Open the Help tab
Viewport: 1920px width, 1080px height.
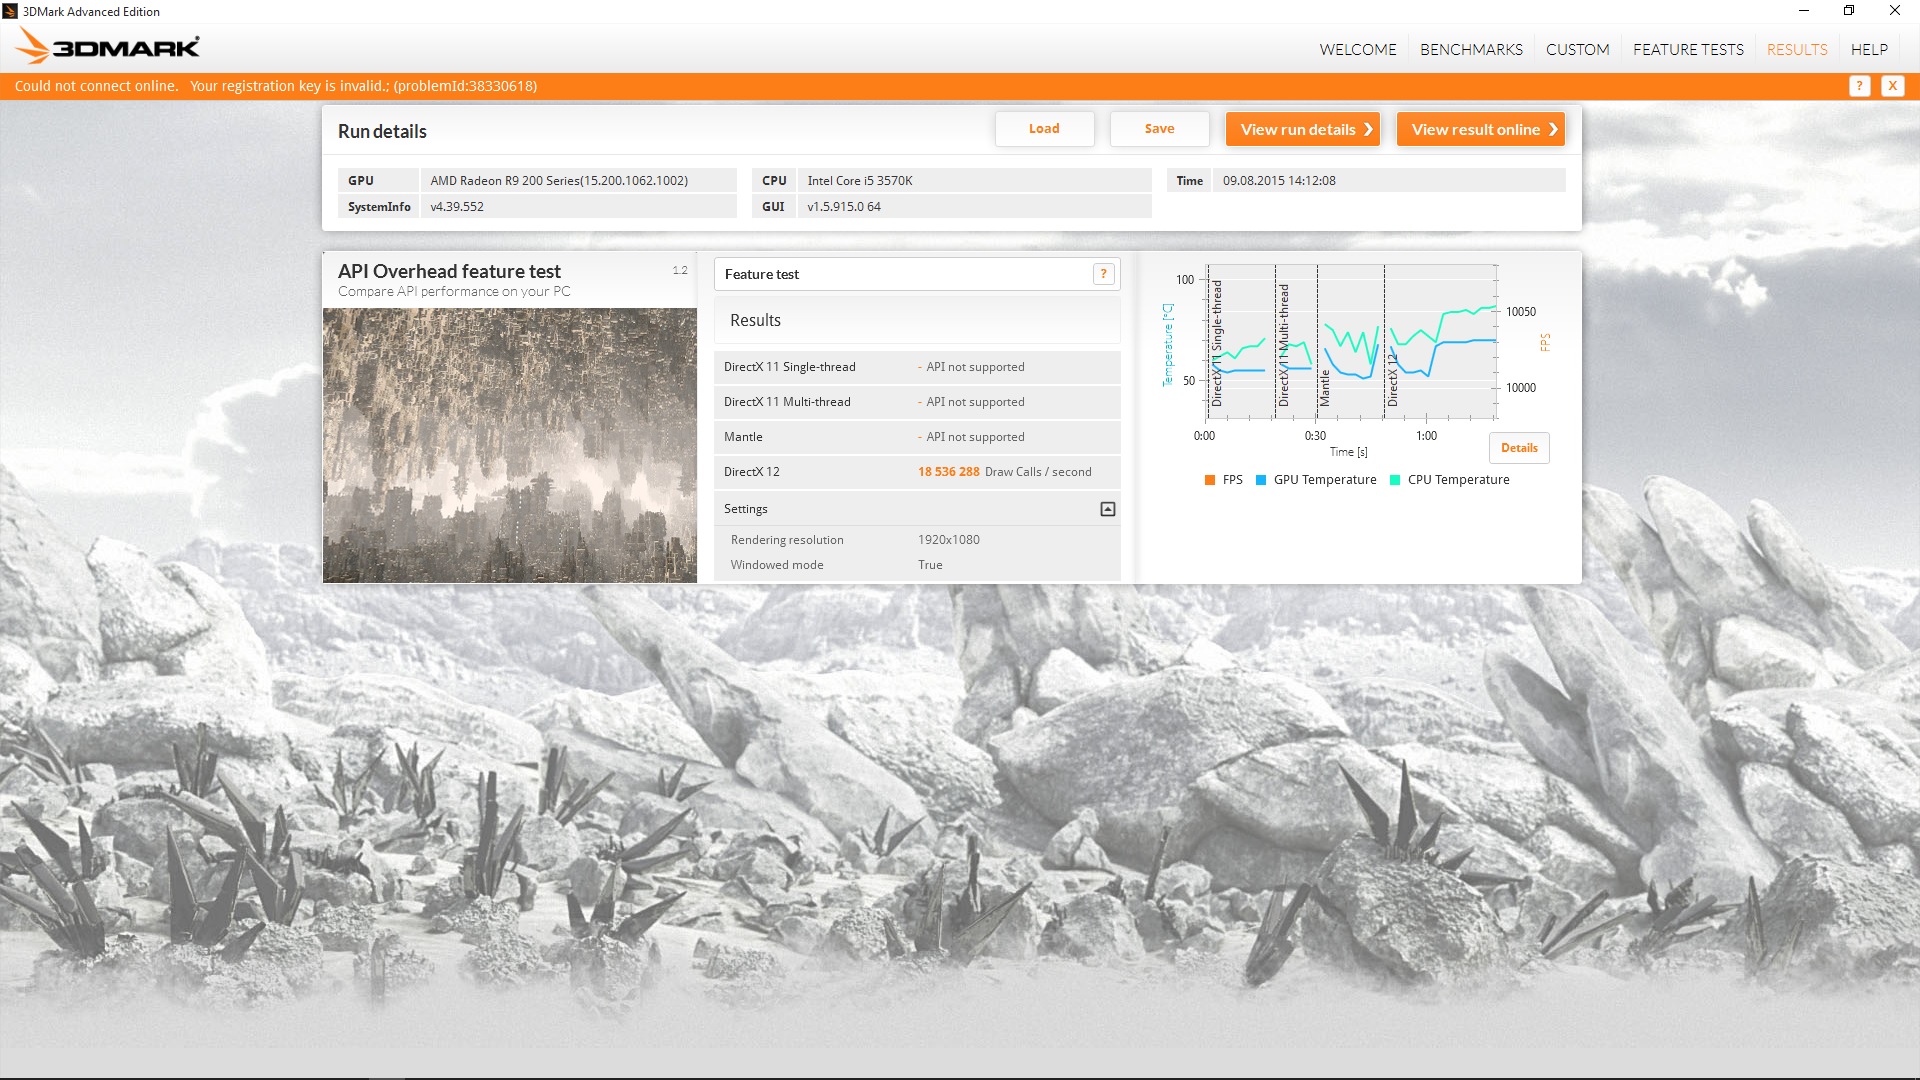point(1868,49)
